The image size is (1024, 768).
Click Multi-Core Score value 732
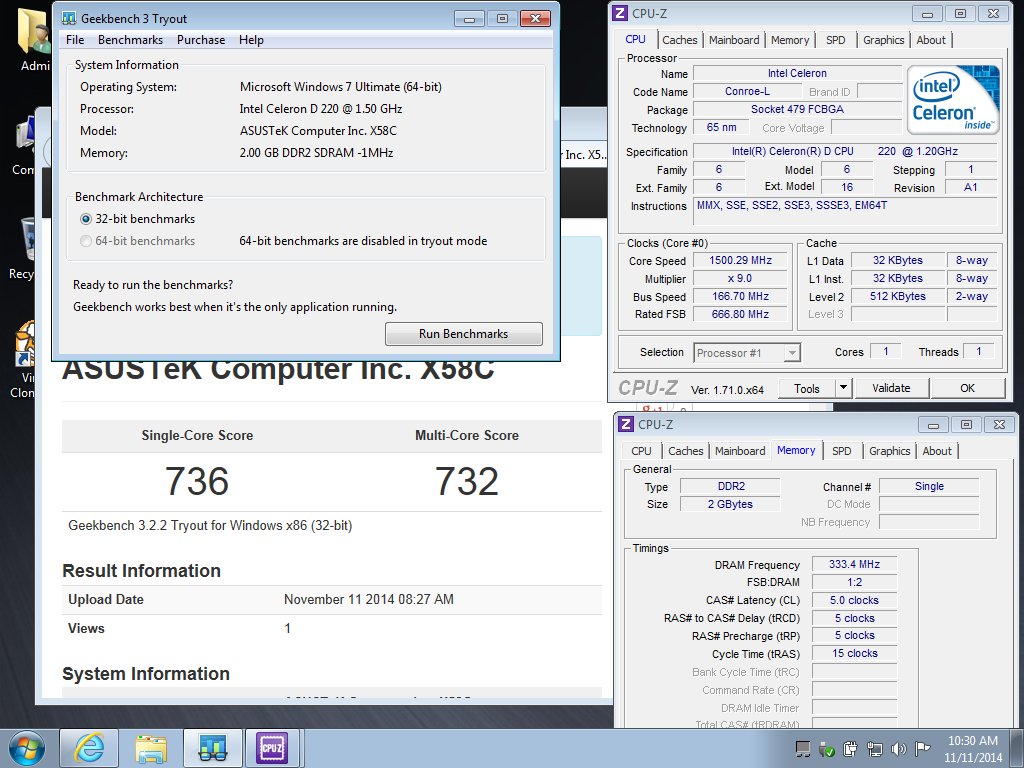[x=467, y=481]
